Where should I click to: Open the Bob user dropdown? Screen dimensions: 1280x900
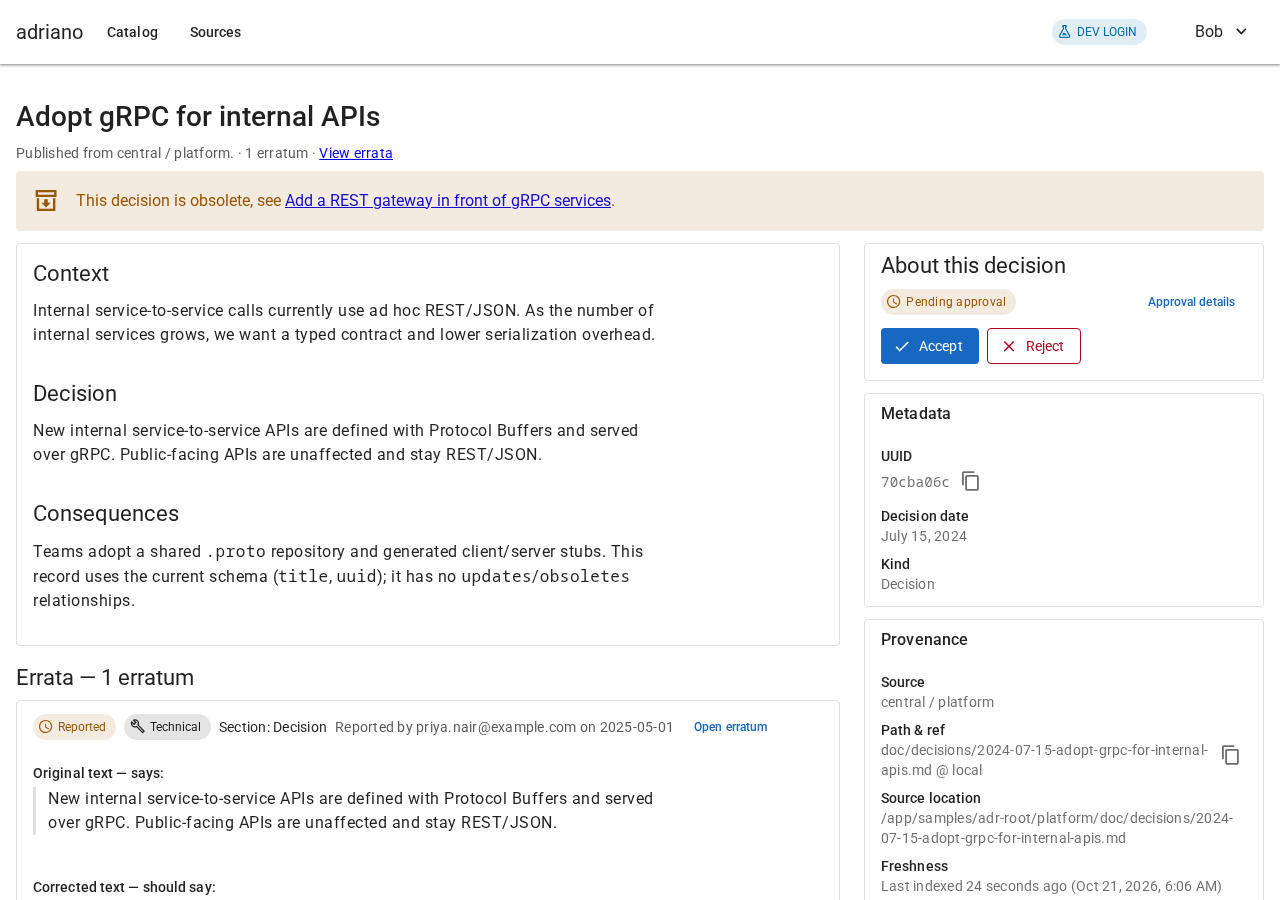(1221, 32)
